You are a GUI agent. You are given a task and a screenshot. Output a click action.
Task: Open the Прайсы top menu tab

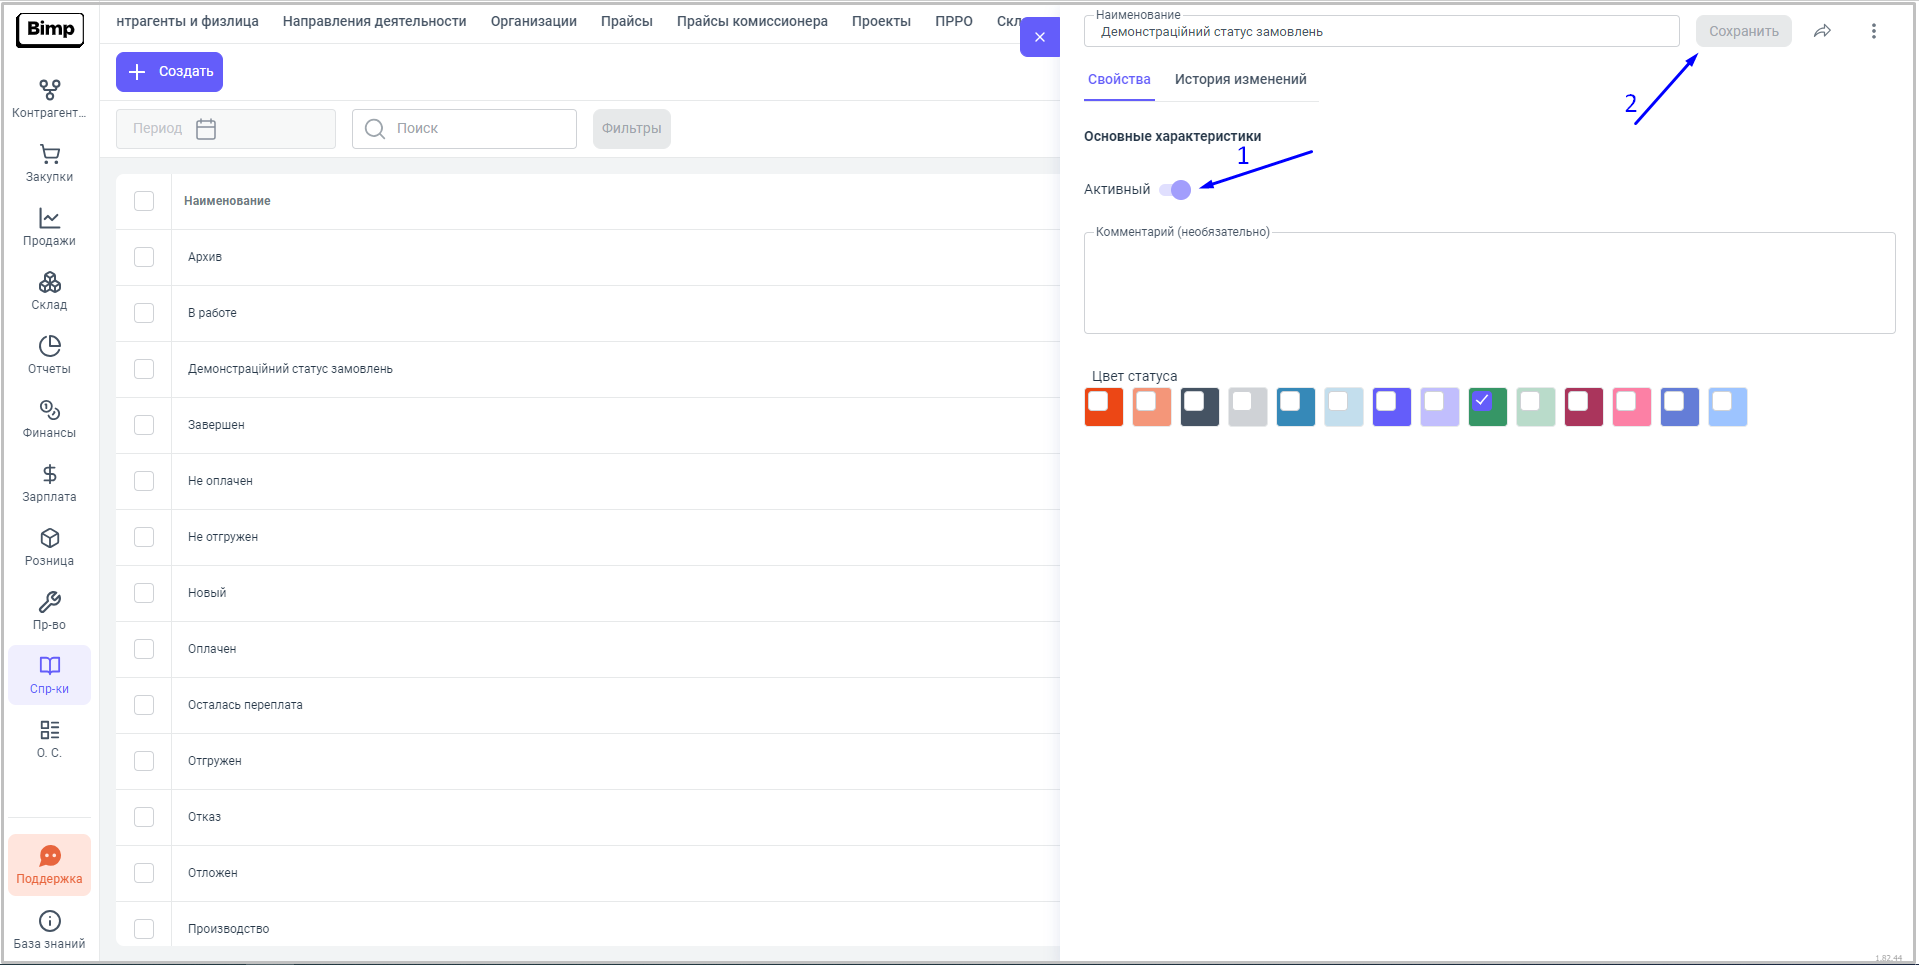tap(626, 21)
